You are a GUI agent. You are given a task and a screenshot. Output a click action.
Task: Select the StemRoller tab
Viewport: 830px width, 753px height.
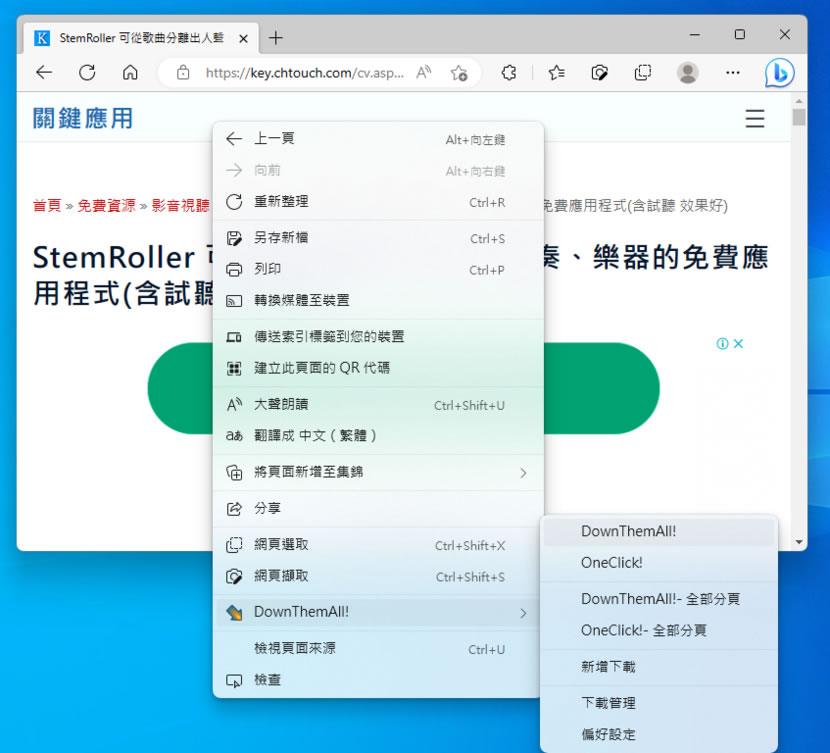(141, 38)
